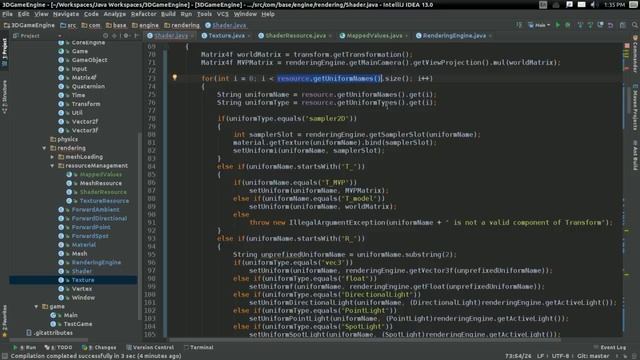Open the File menu
The height and width of the screenshot is (360, 640).
pos(7,14)
